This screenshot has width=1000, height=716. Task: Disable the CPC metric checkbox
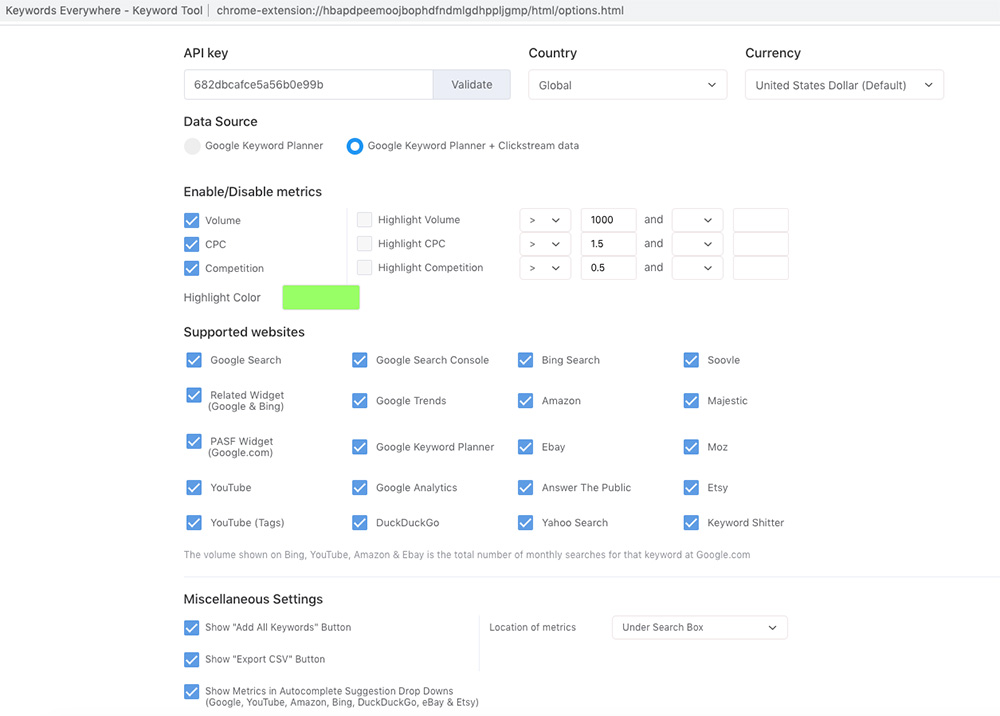pos(192,244)
